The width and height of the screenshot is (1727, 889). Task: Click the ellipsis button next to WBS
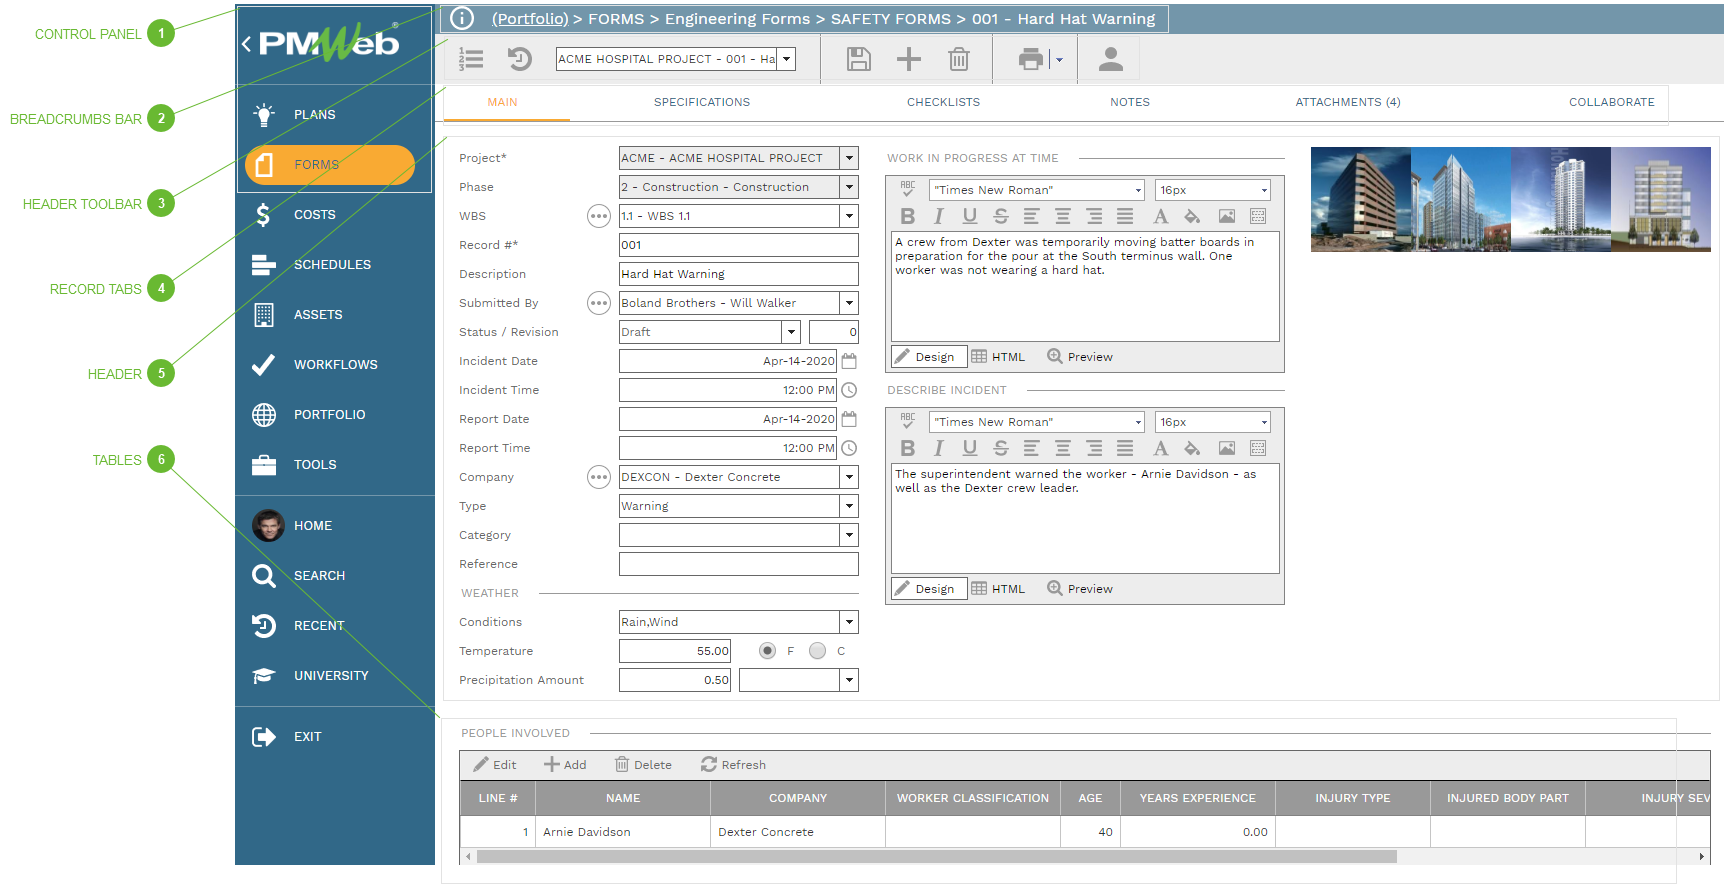tap(598, 216)
